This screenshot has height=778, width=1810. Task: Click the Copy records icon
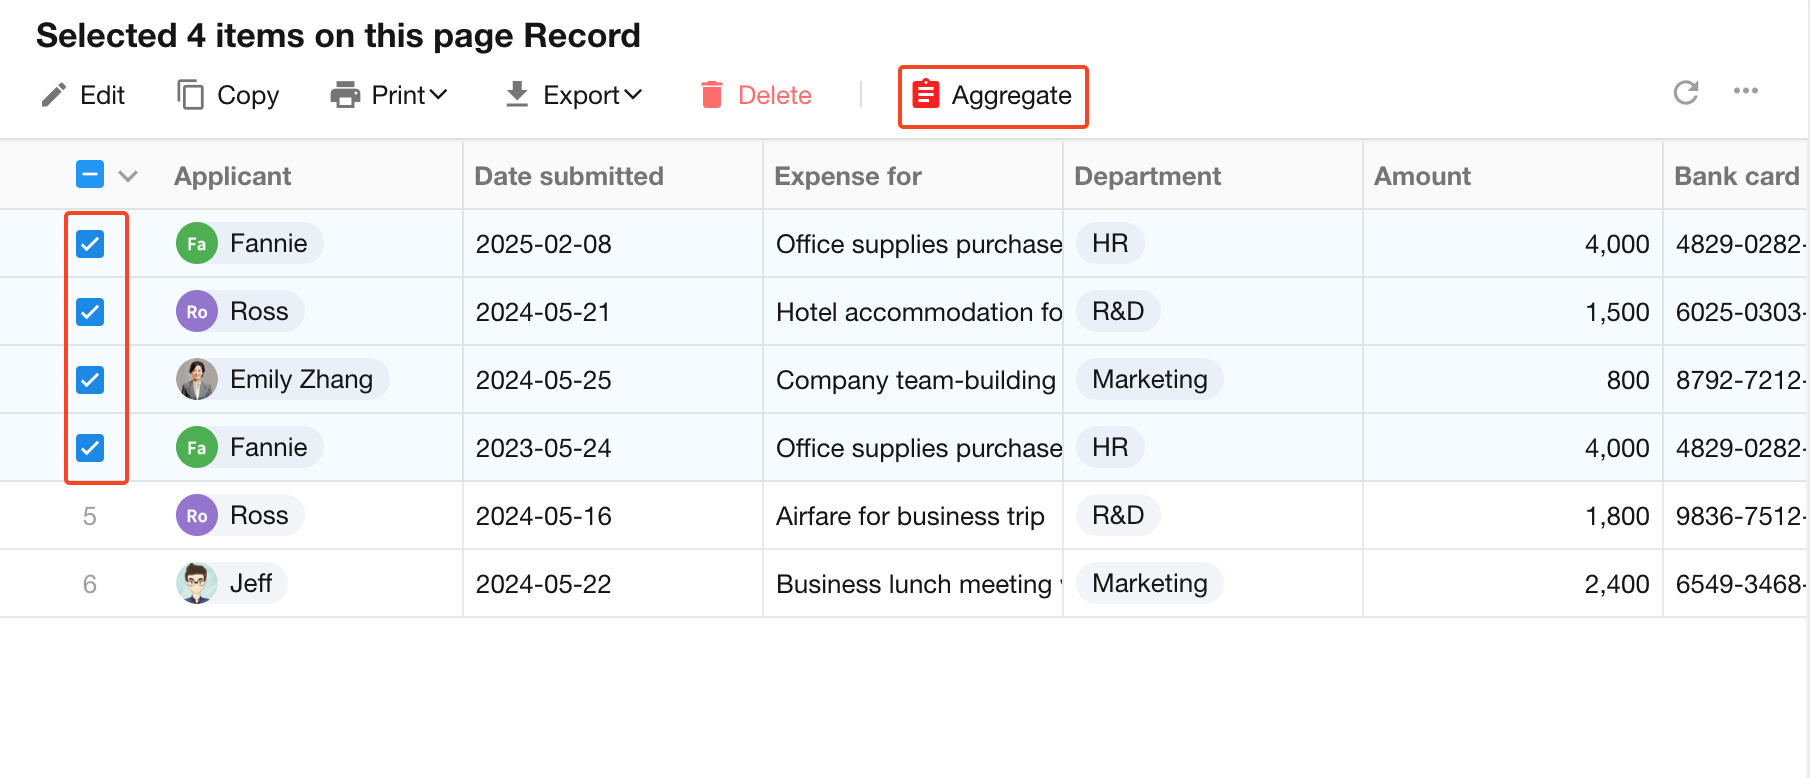(190, 95)
